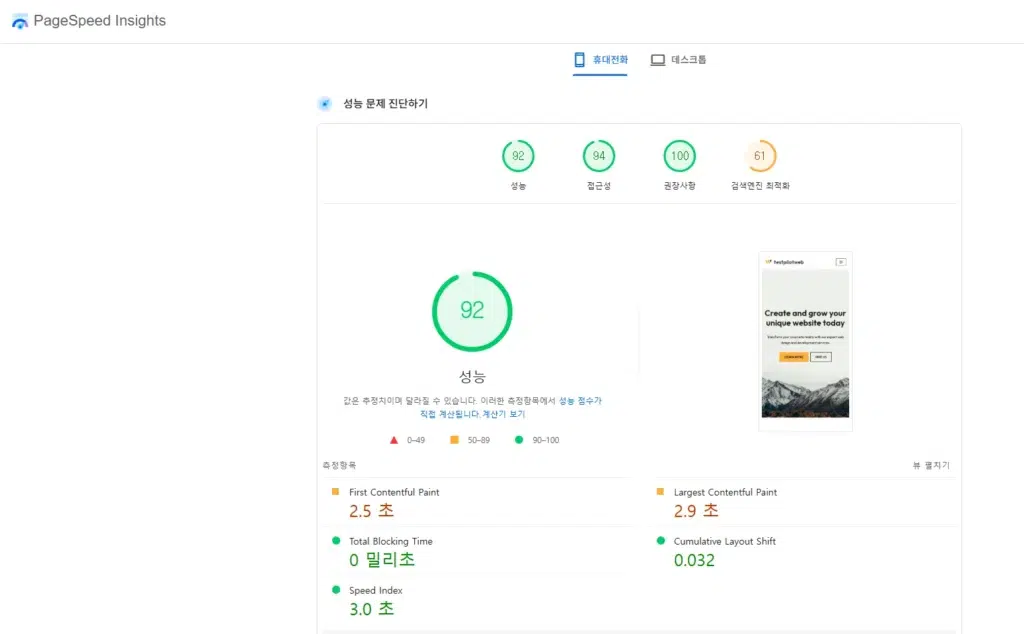Click the 검색엔진 최적화 61 gauge
The width and height of the screenshot is (1024, 634).
pyautogui.click(x=760, y=156)
